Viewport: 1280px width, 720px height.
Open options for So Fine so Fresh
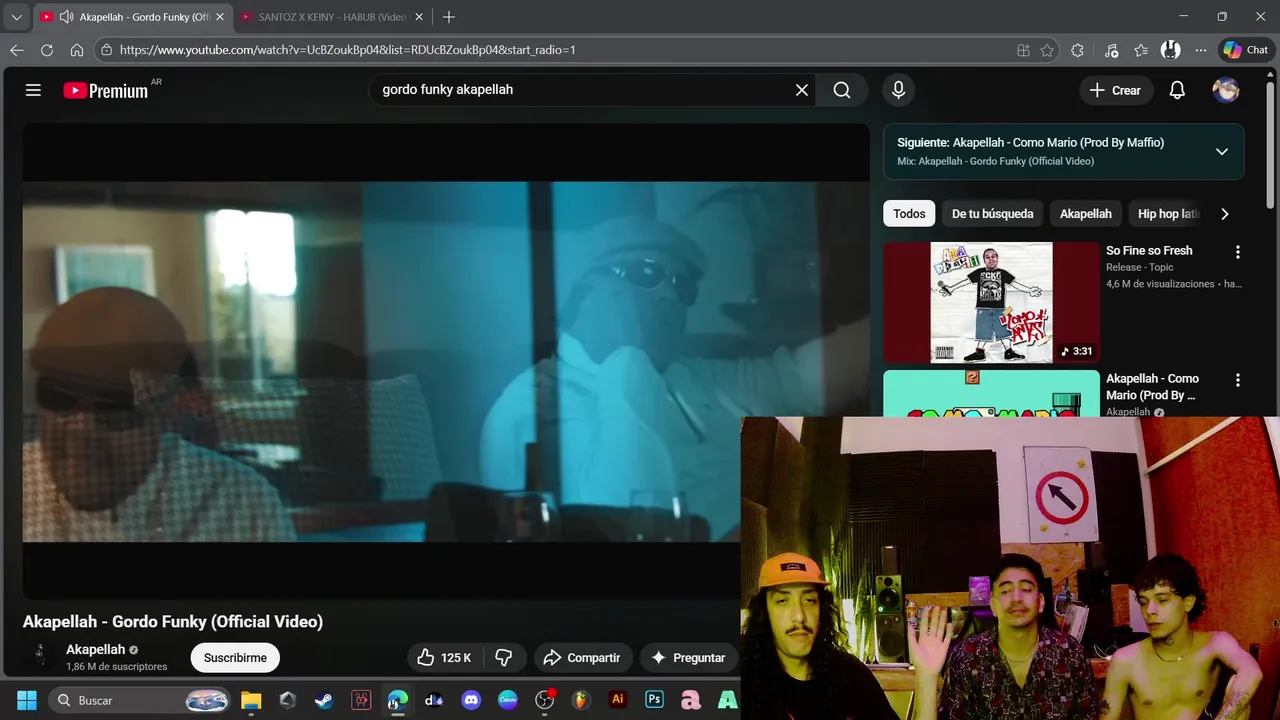coord(1238,252)
